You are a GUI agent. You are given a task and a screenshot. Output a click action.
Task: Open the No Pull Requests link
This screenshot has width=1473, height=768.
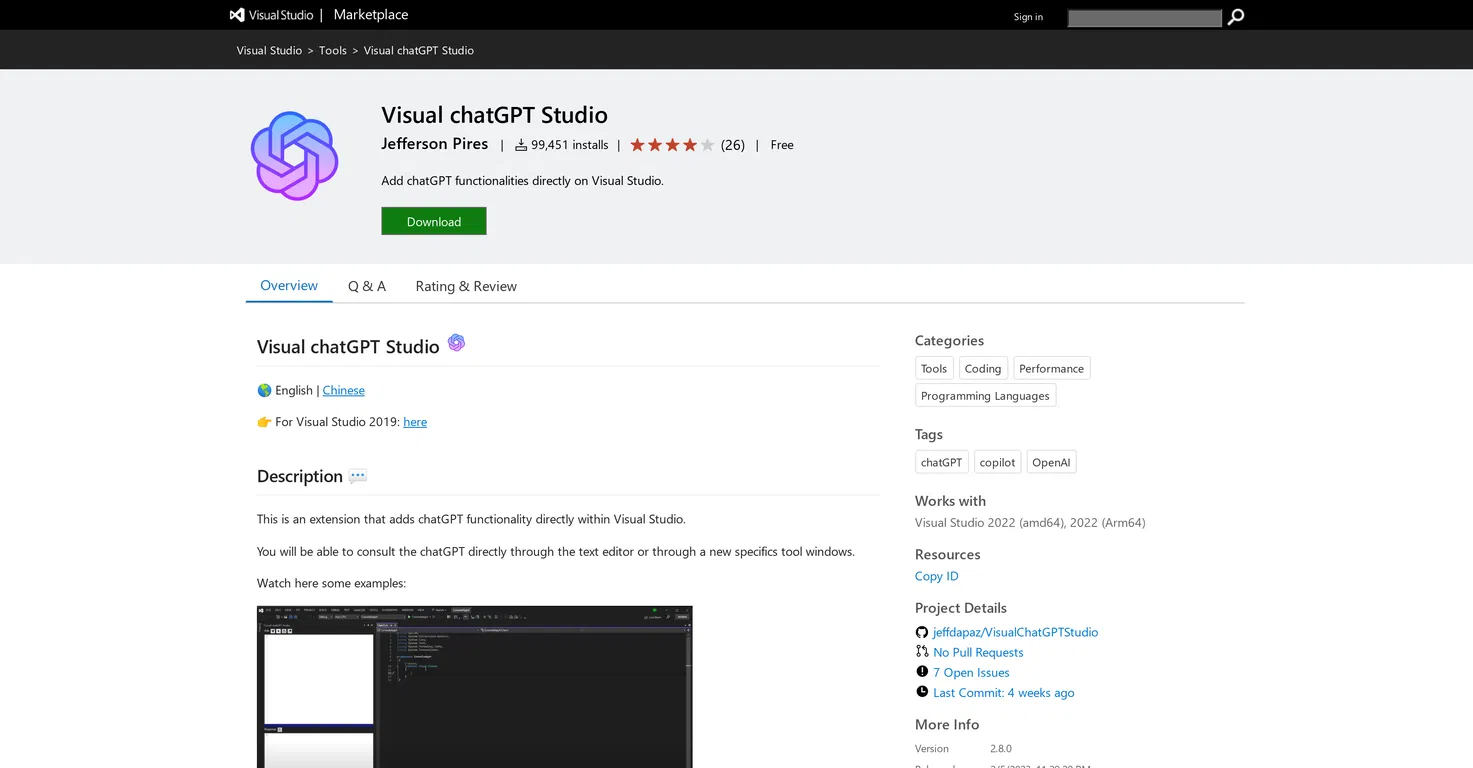(x=978, y=652)
